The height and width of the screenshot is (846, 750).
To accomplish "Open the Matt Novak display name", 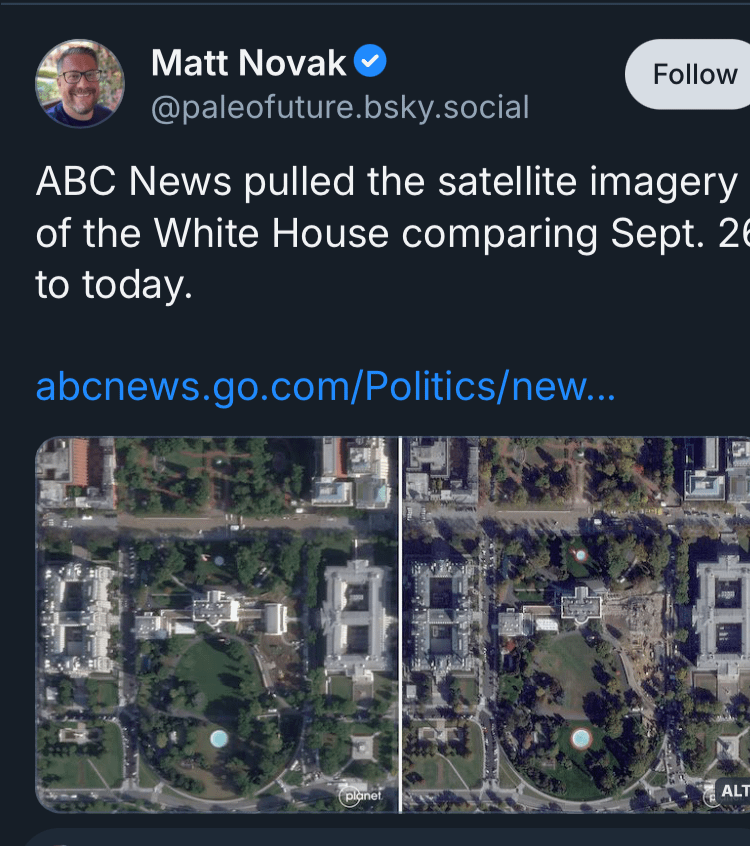I will tap(249, 64).
